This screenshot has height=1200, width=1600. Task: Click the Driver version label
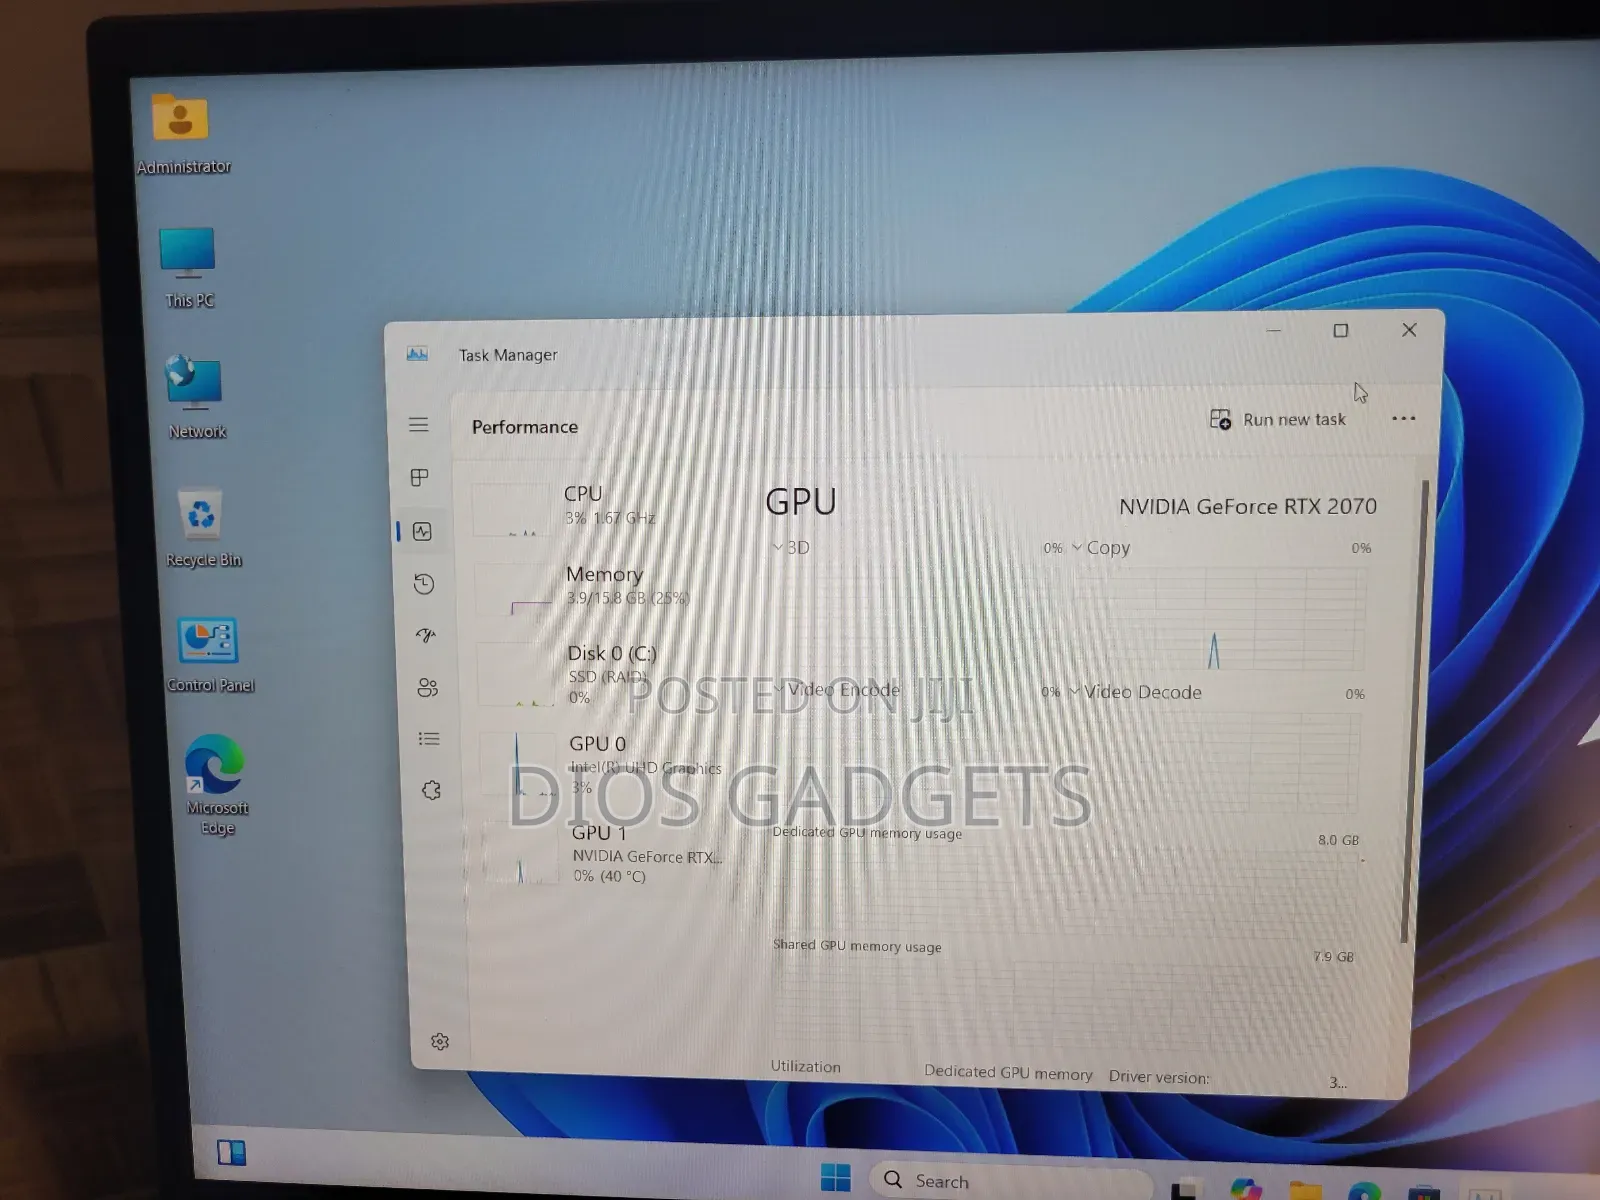(x=1158, y=1077)
